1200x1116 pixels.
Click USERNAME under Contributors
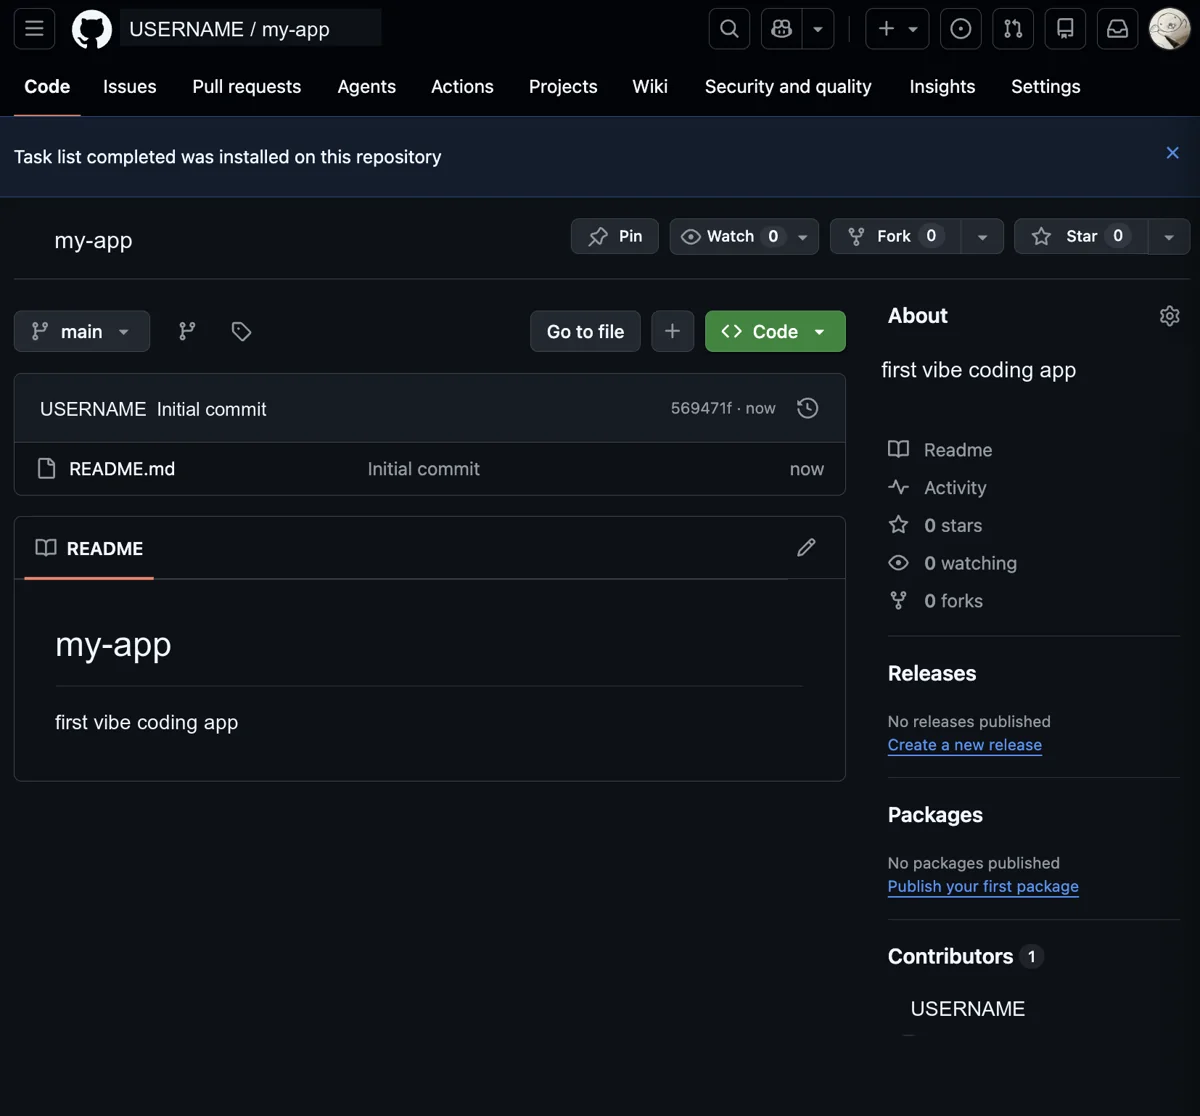point(967,1009)
